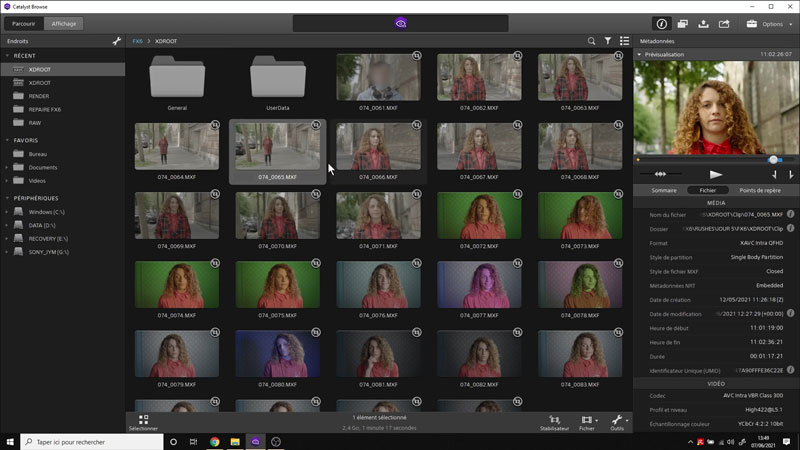Click the wrench icon beside Endroits
The width and height of the screenshot is (800, 450).
[x=117, y=41]
